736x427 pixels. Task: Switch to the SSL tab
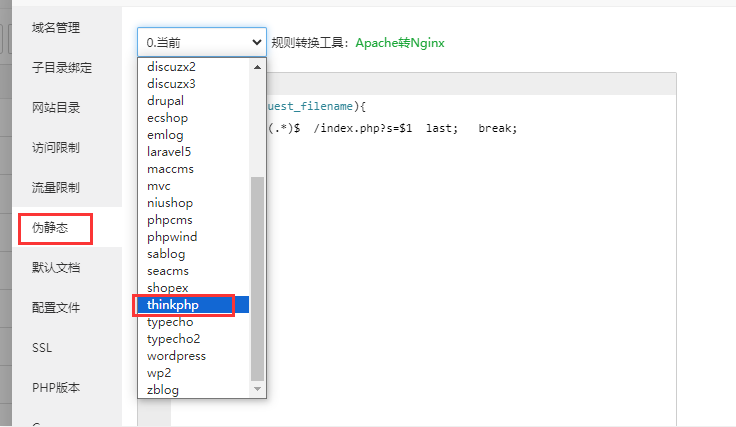click(42, 348)
